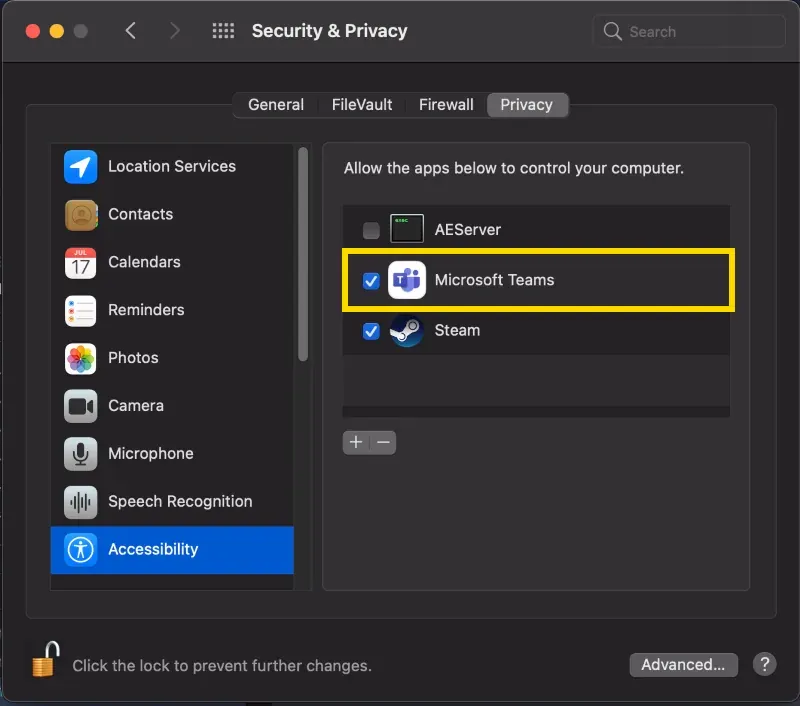This screenshot has height=706, width=800.
Task: Switch to the General tab
Action: click(x=276, y=105)
